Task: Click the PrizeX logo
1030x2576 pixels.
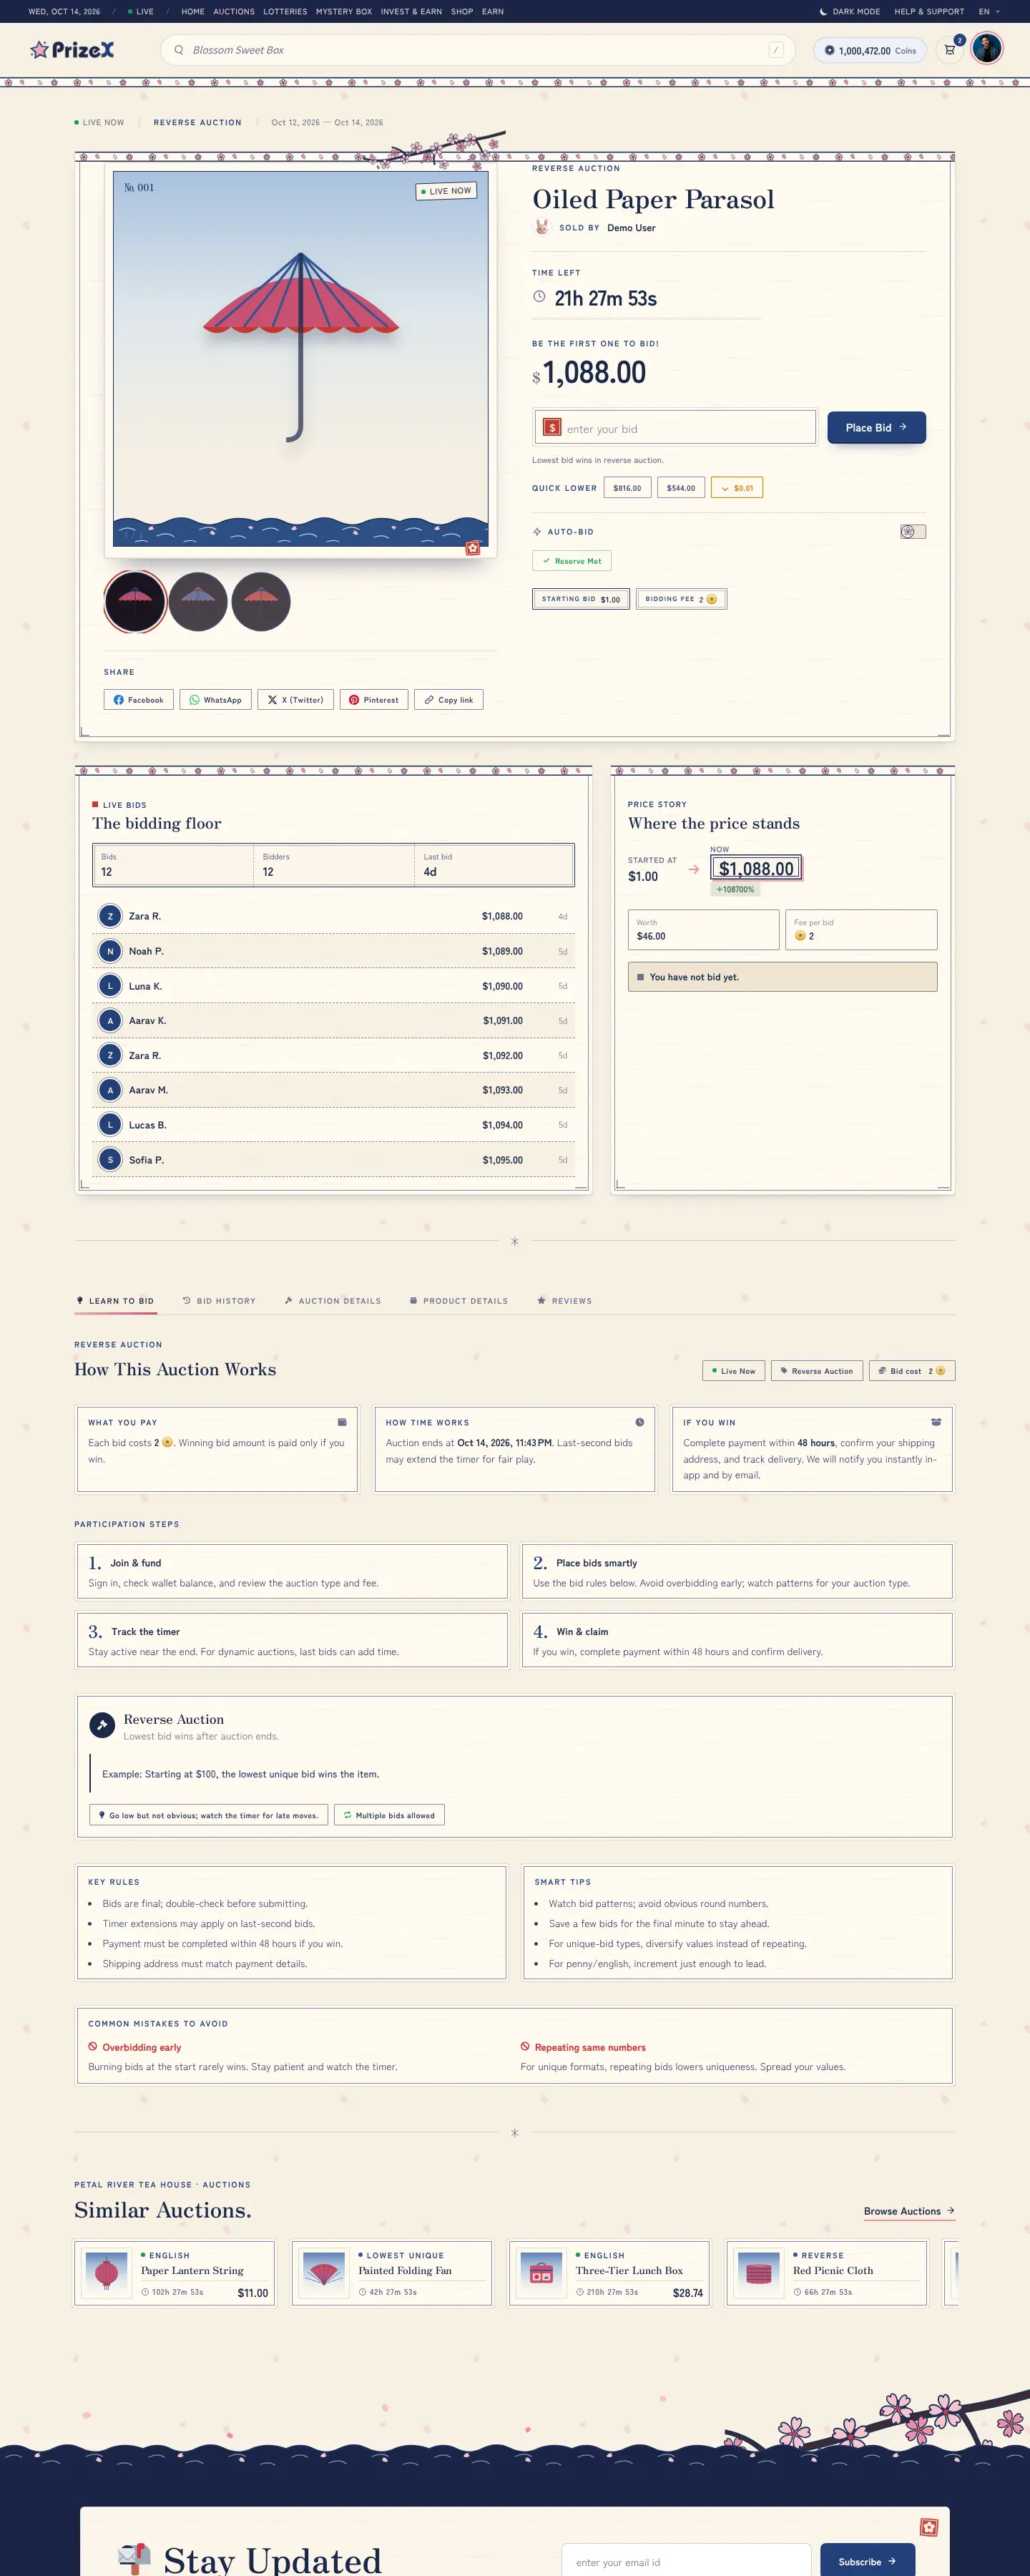Action: [x=72, y=49]
